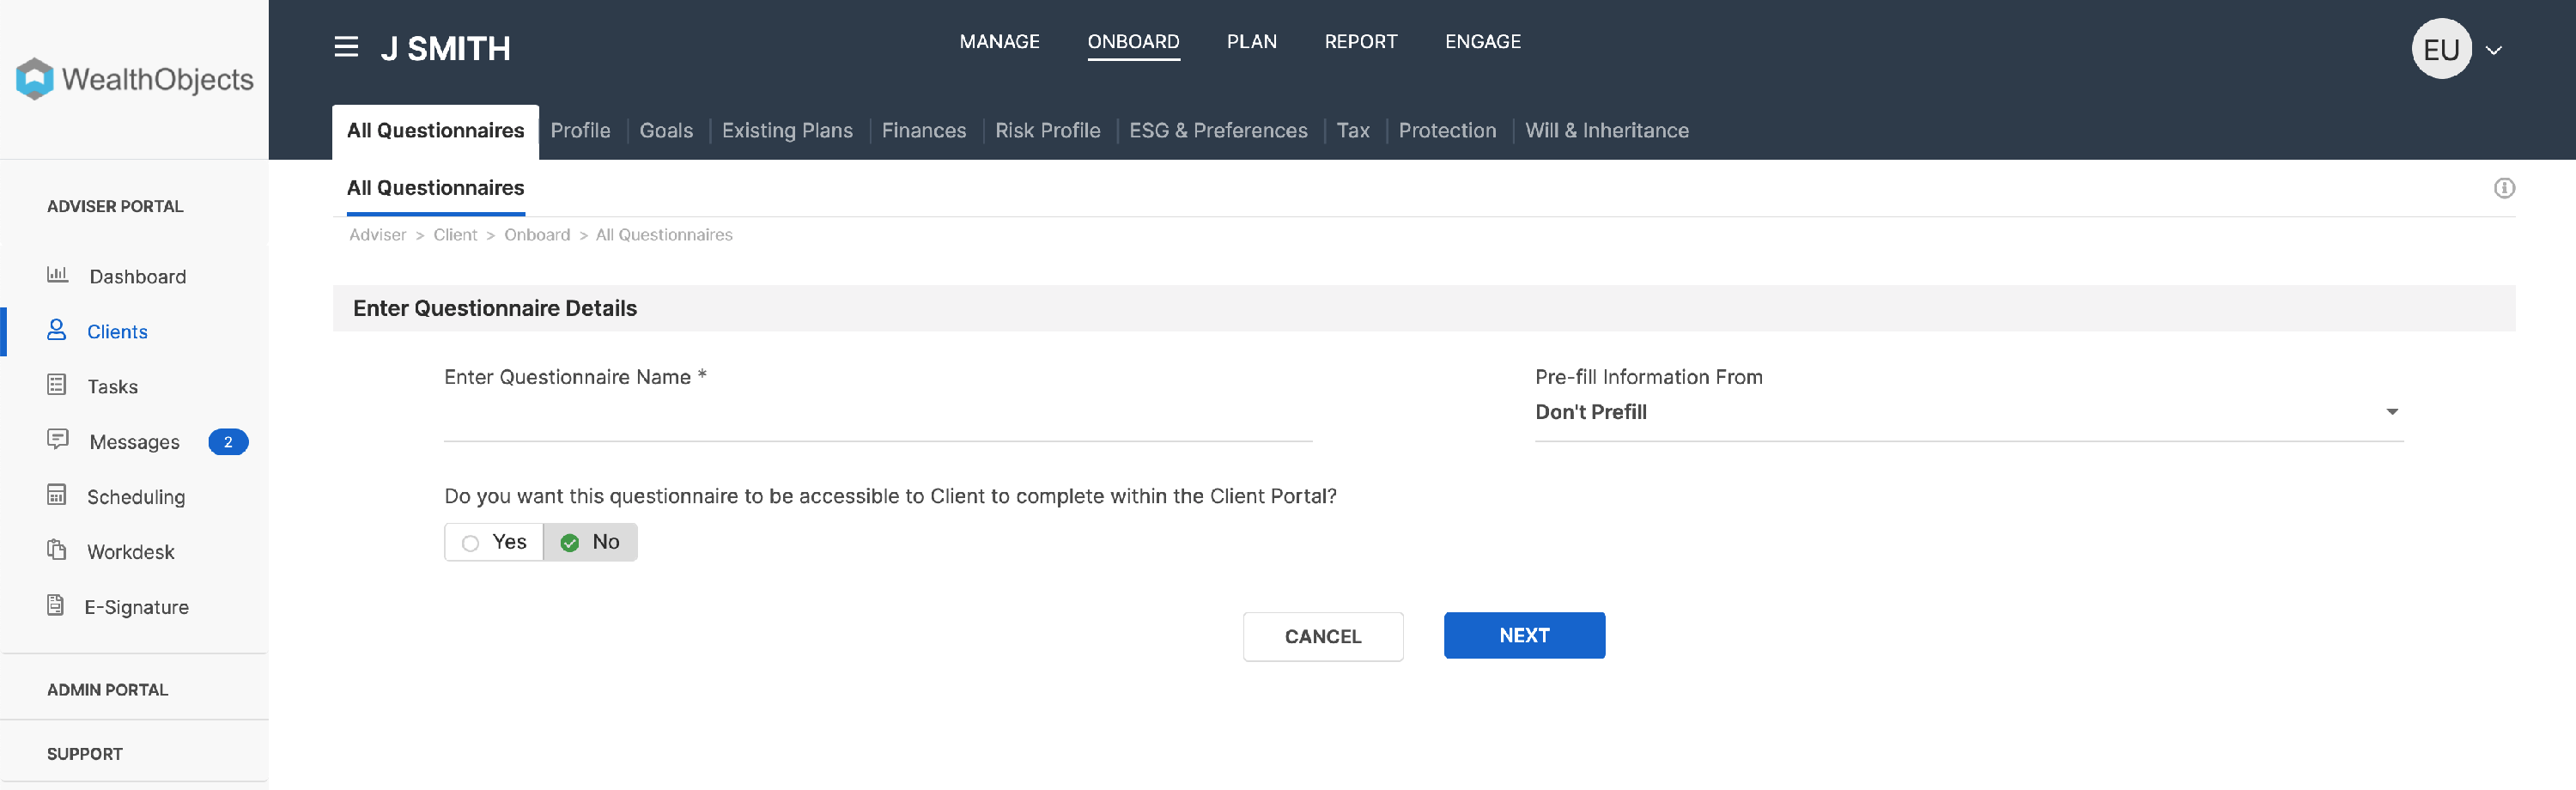Expand the user account chevron
The width and height of the screenshot is (2576, 790).
2494,50
